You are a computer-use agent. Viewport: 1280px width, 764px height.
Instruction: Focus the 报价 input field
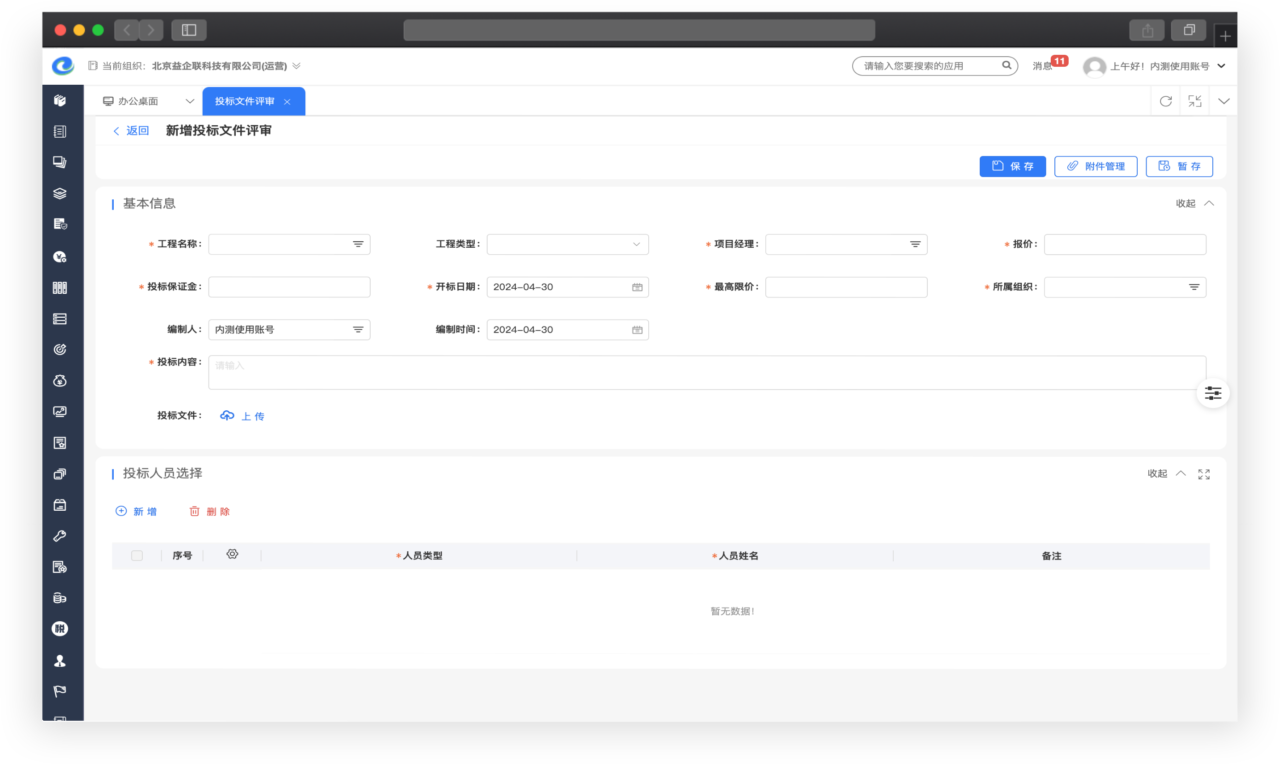pos(1125,244)
